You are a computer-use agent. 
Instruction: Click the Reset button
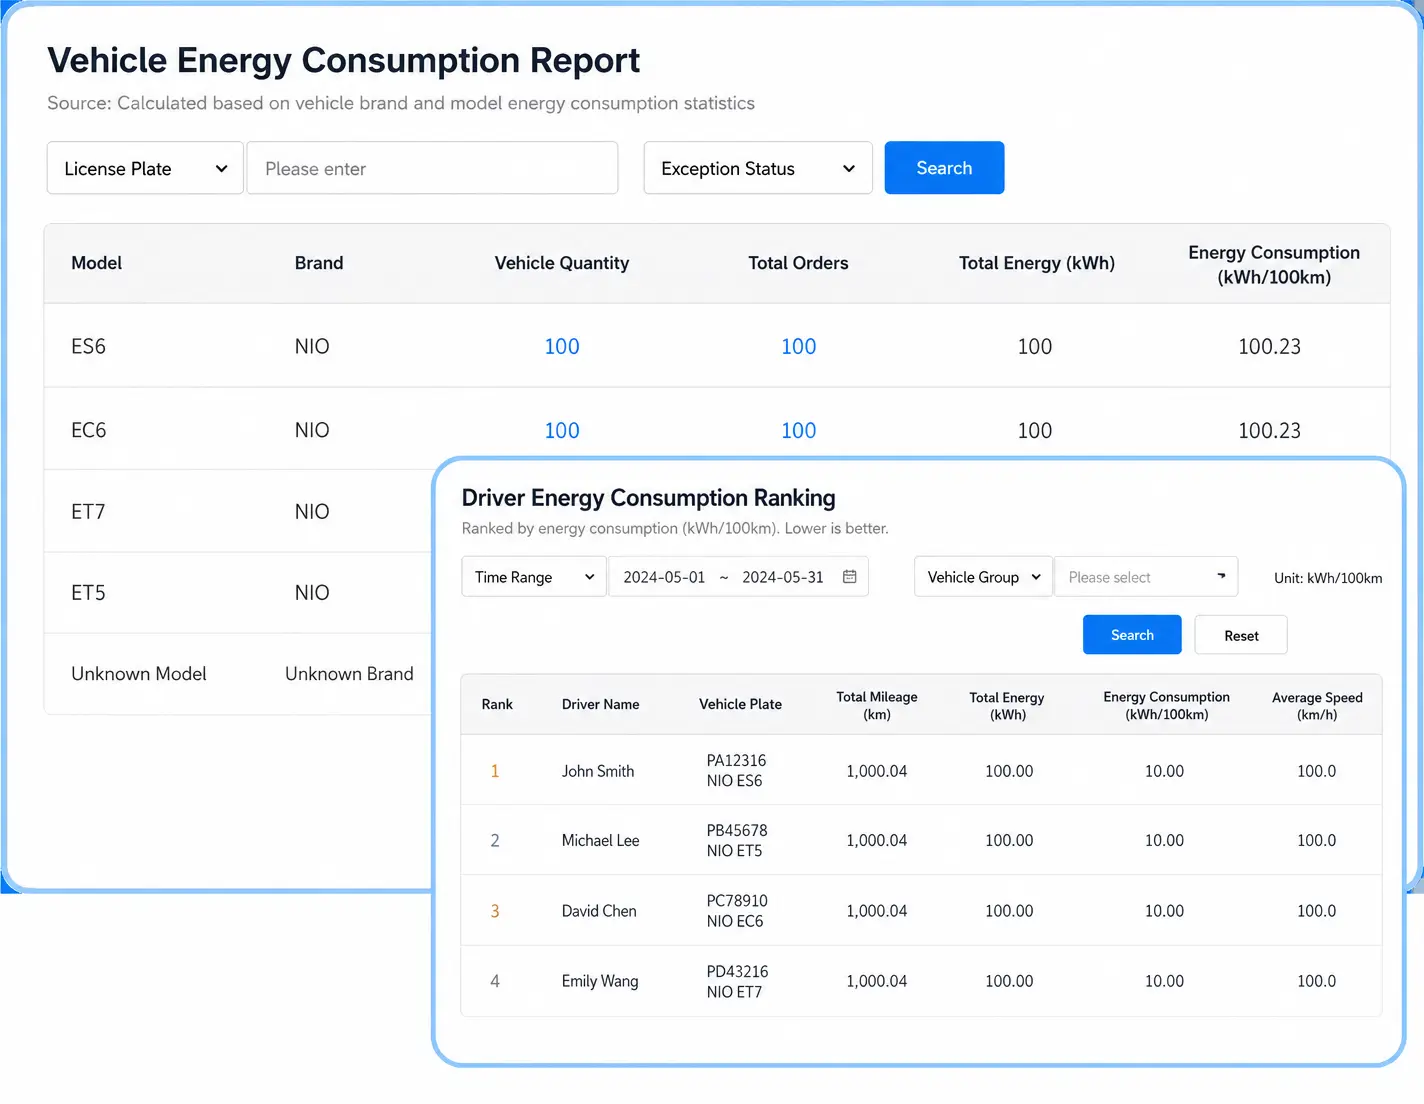1241,635
